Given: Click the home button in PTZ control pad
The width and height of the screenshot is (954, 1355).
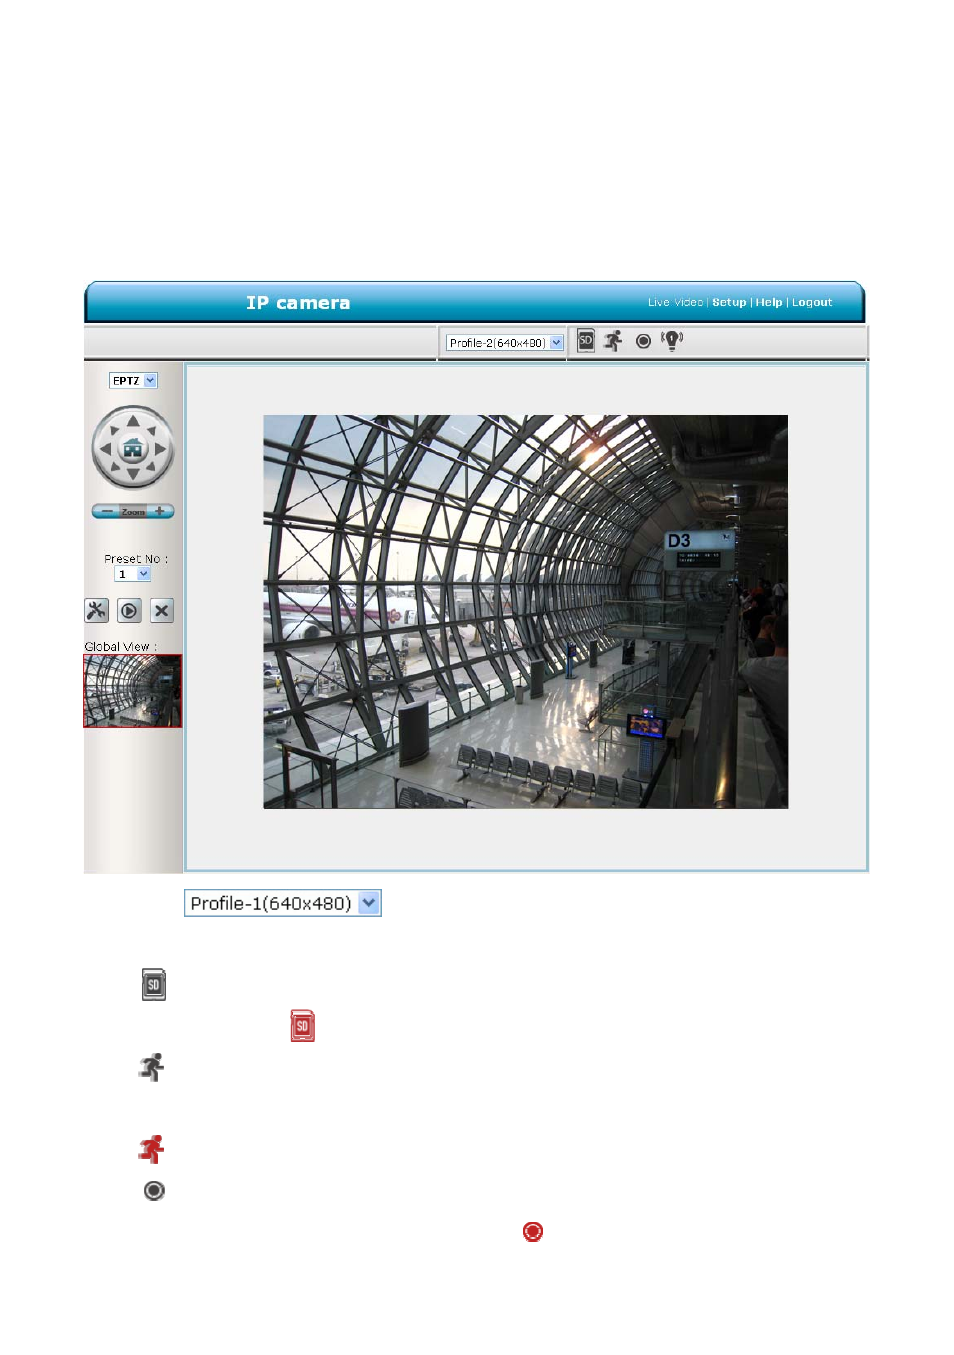Looking at the screenshot, I should pos(133,449).
